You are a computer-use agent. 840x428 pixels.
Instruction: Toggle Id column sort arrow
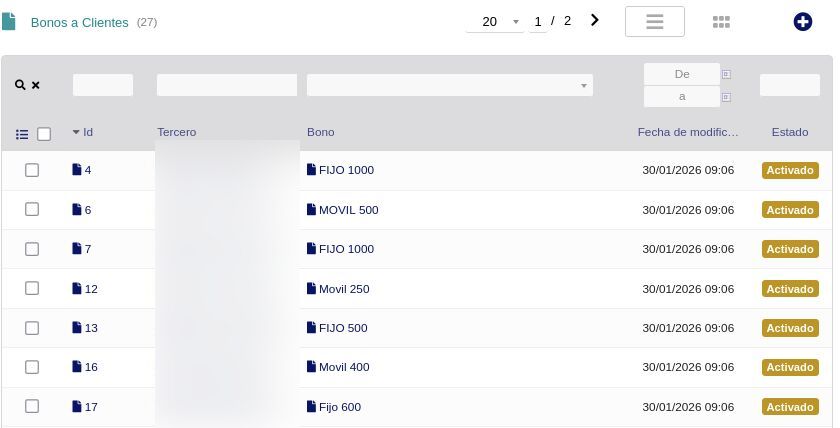pos(76,132)
